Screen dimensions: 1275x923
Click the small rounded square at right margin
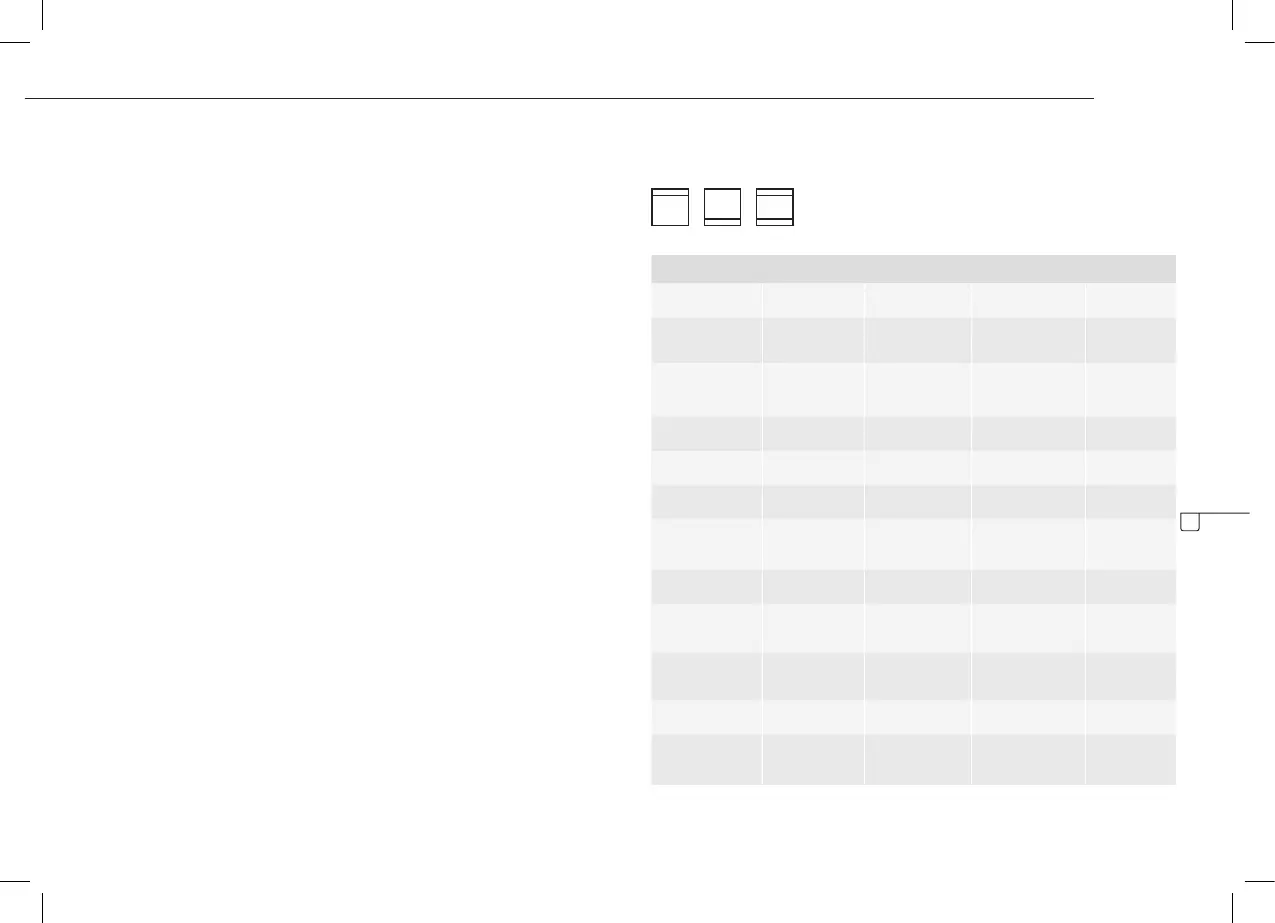(x=1190, y=522)
